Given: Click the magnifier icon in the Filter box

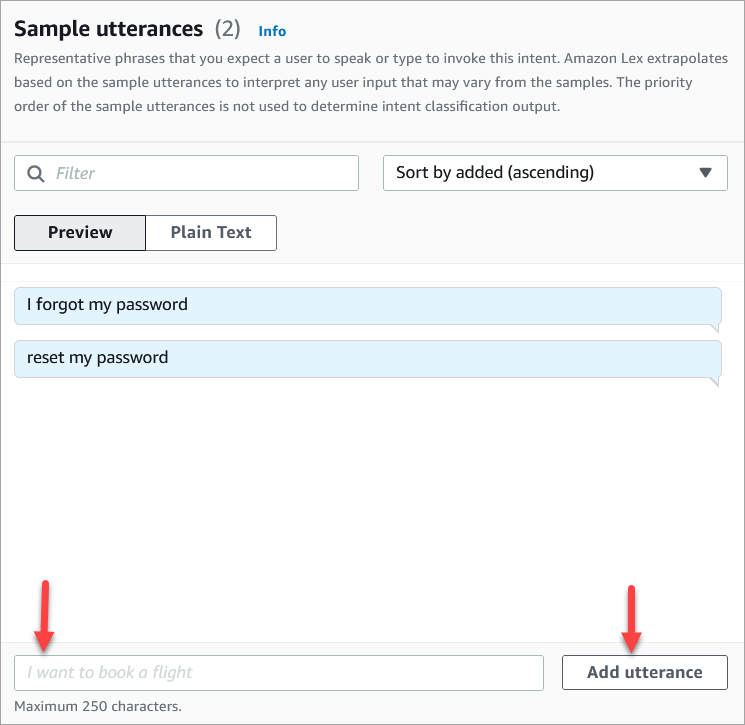Looking at the screenshot, I should [36, 173].
